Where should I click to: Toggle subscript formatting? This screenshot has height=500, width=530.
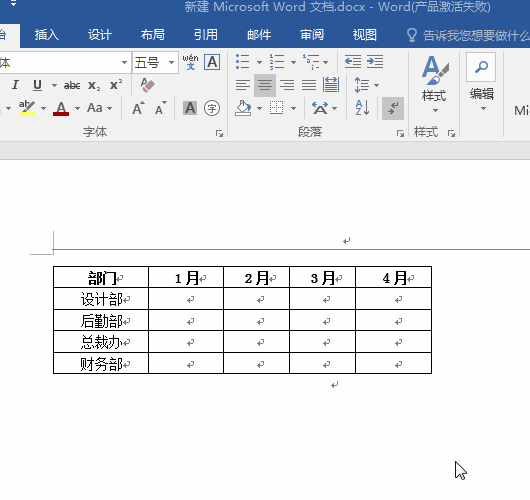click(94, 85)
